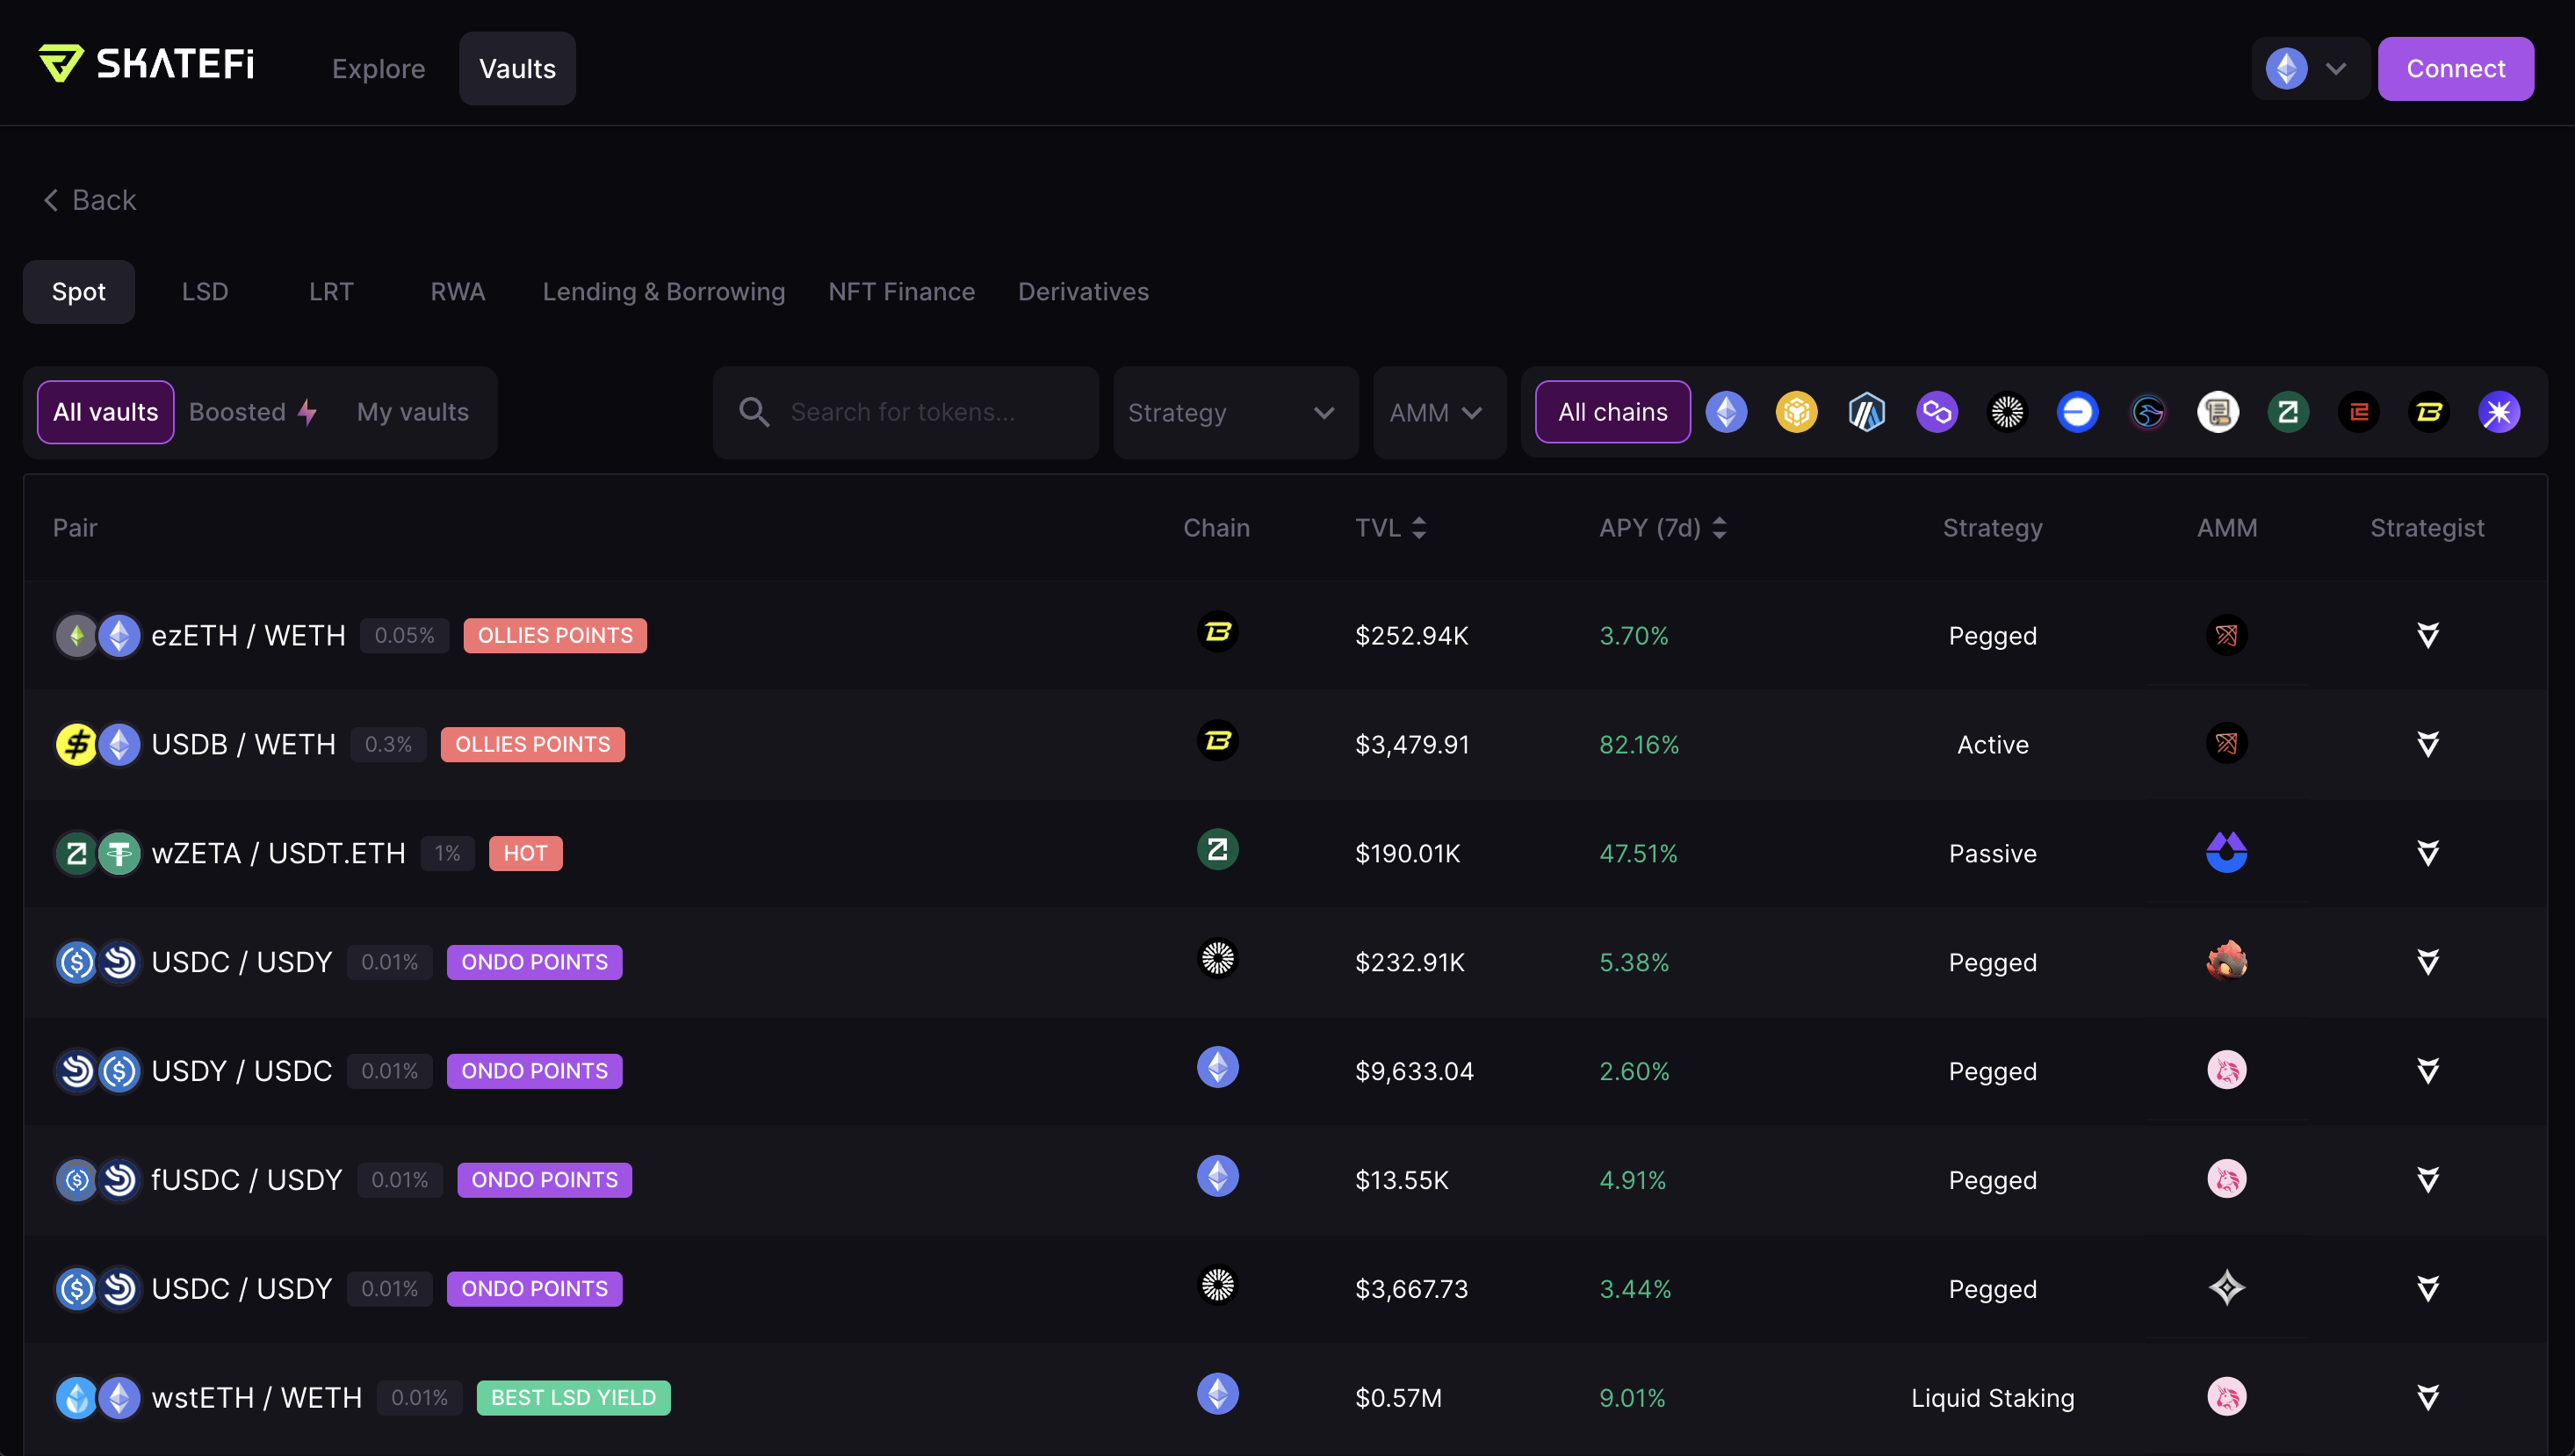Click ONDO POINTS badge on fUSDC / USDY
The width and height of the screenshot is (2575, 1456).
point(544,1180)
